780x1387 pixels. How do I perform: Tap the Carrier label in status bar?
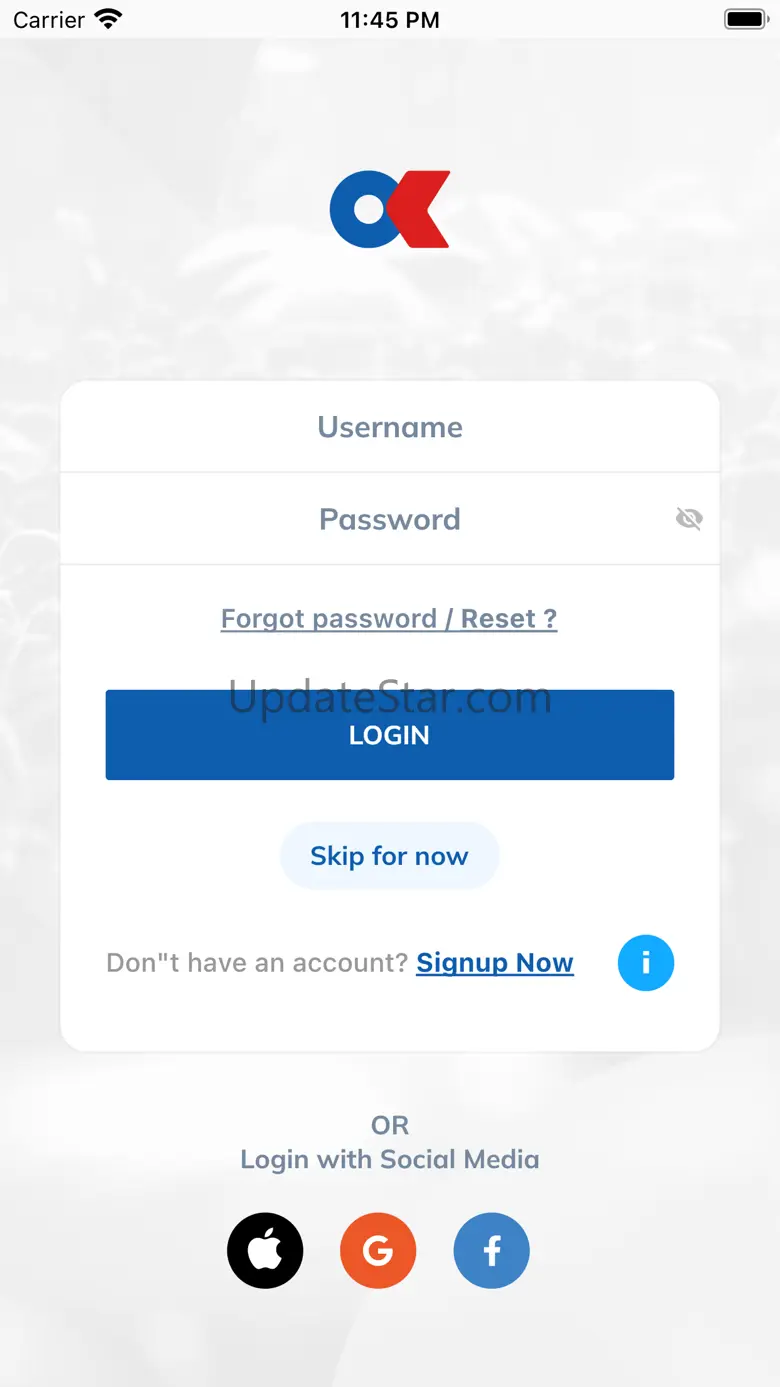tap(49, 20)
